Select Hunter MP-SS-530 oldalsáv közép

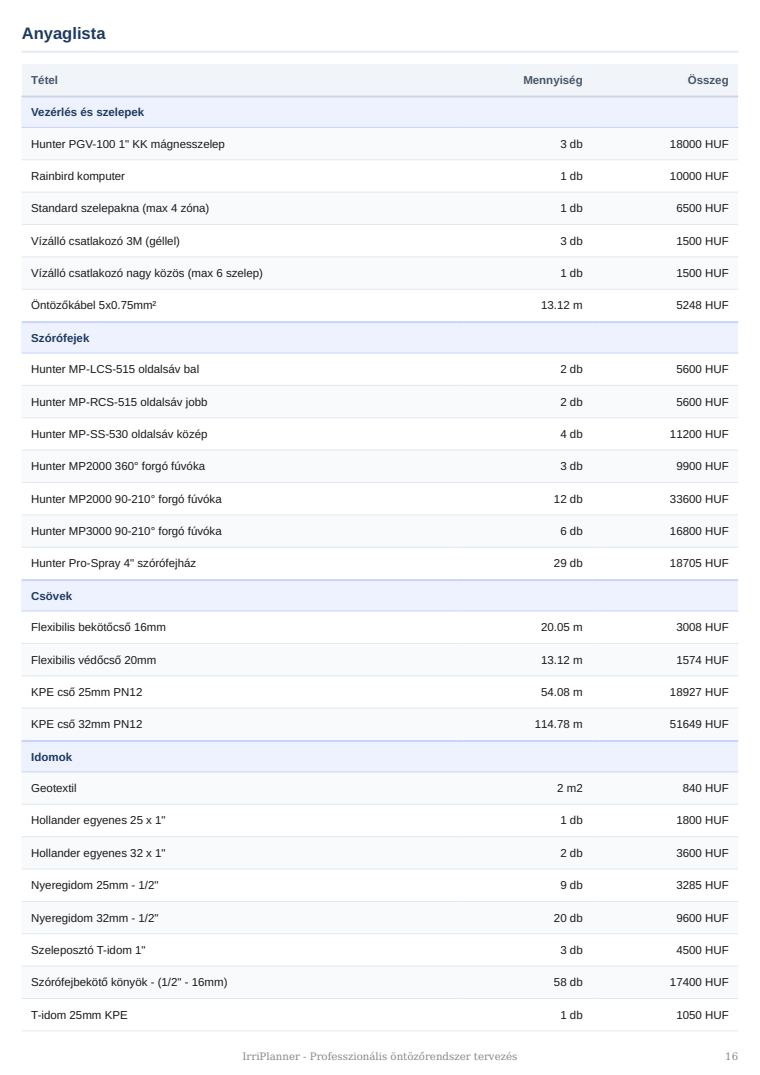click(119, 434)
